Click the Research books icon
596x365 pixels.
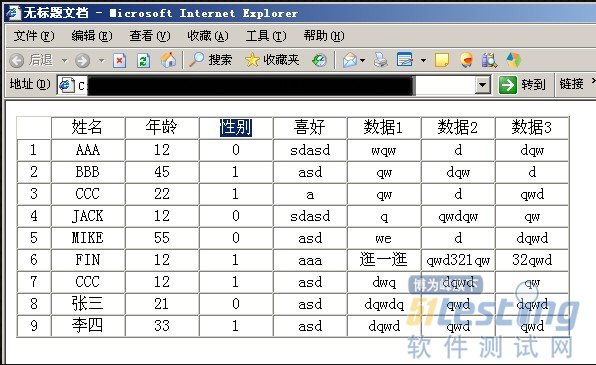pyautogui.click(x=489, y=60)
